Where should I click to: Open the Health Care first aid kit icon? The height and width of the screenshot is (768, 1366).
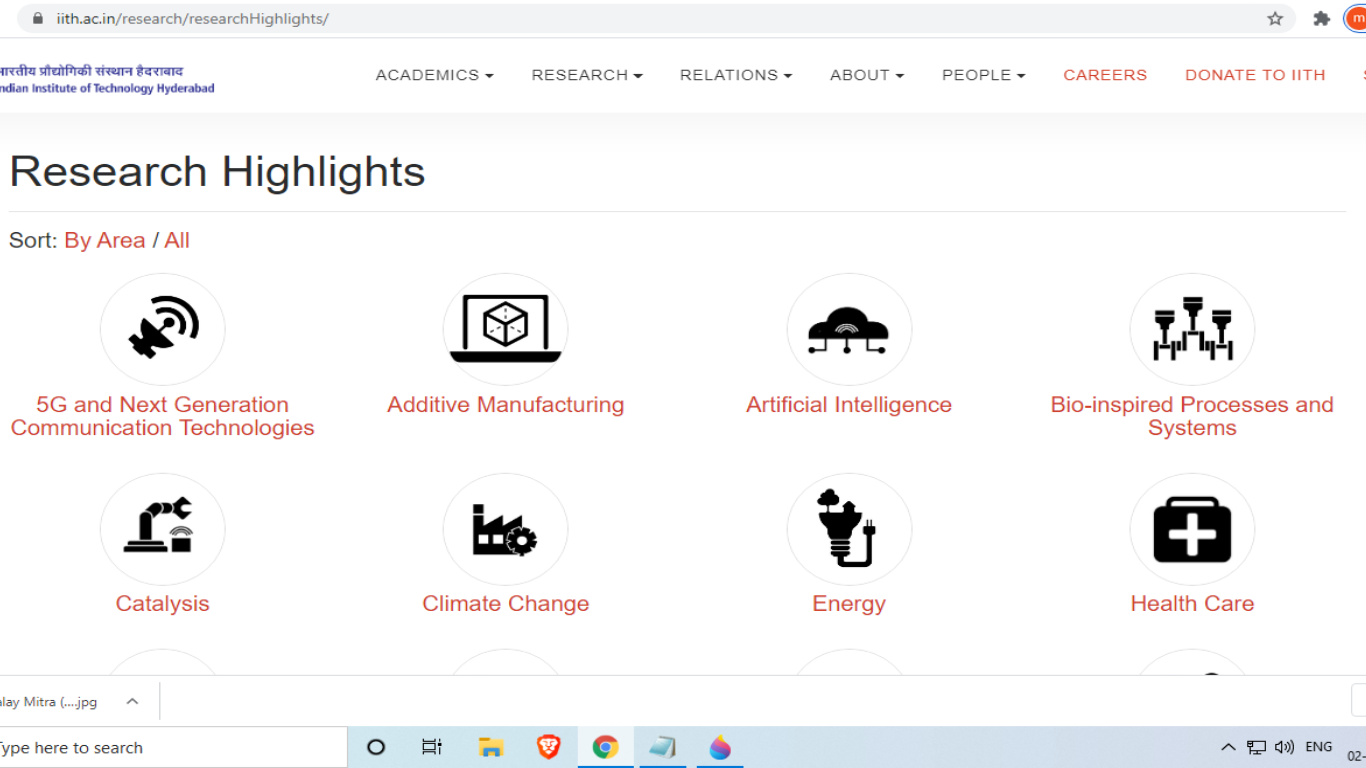click(1192, 529)
